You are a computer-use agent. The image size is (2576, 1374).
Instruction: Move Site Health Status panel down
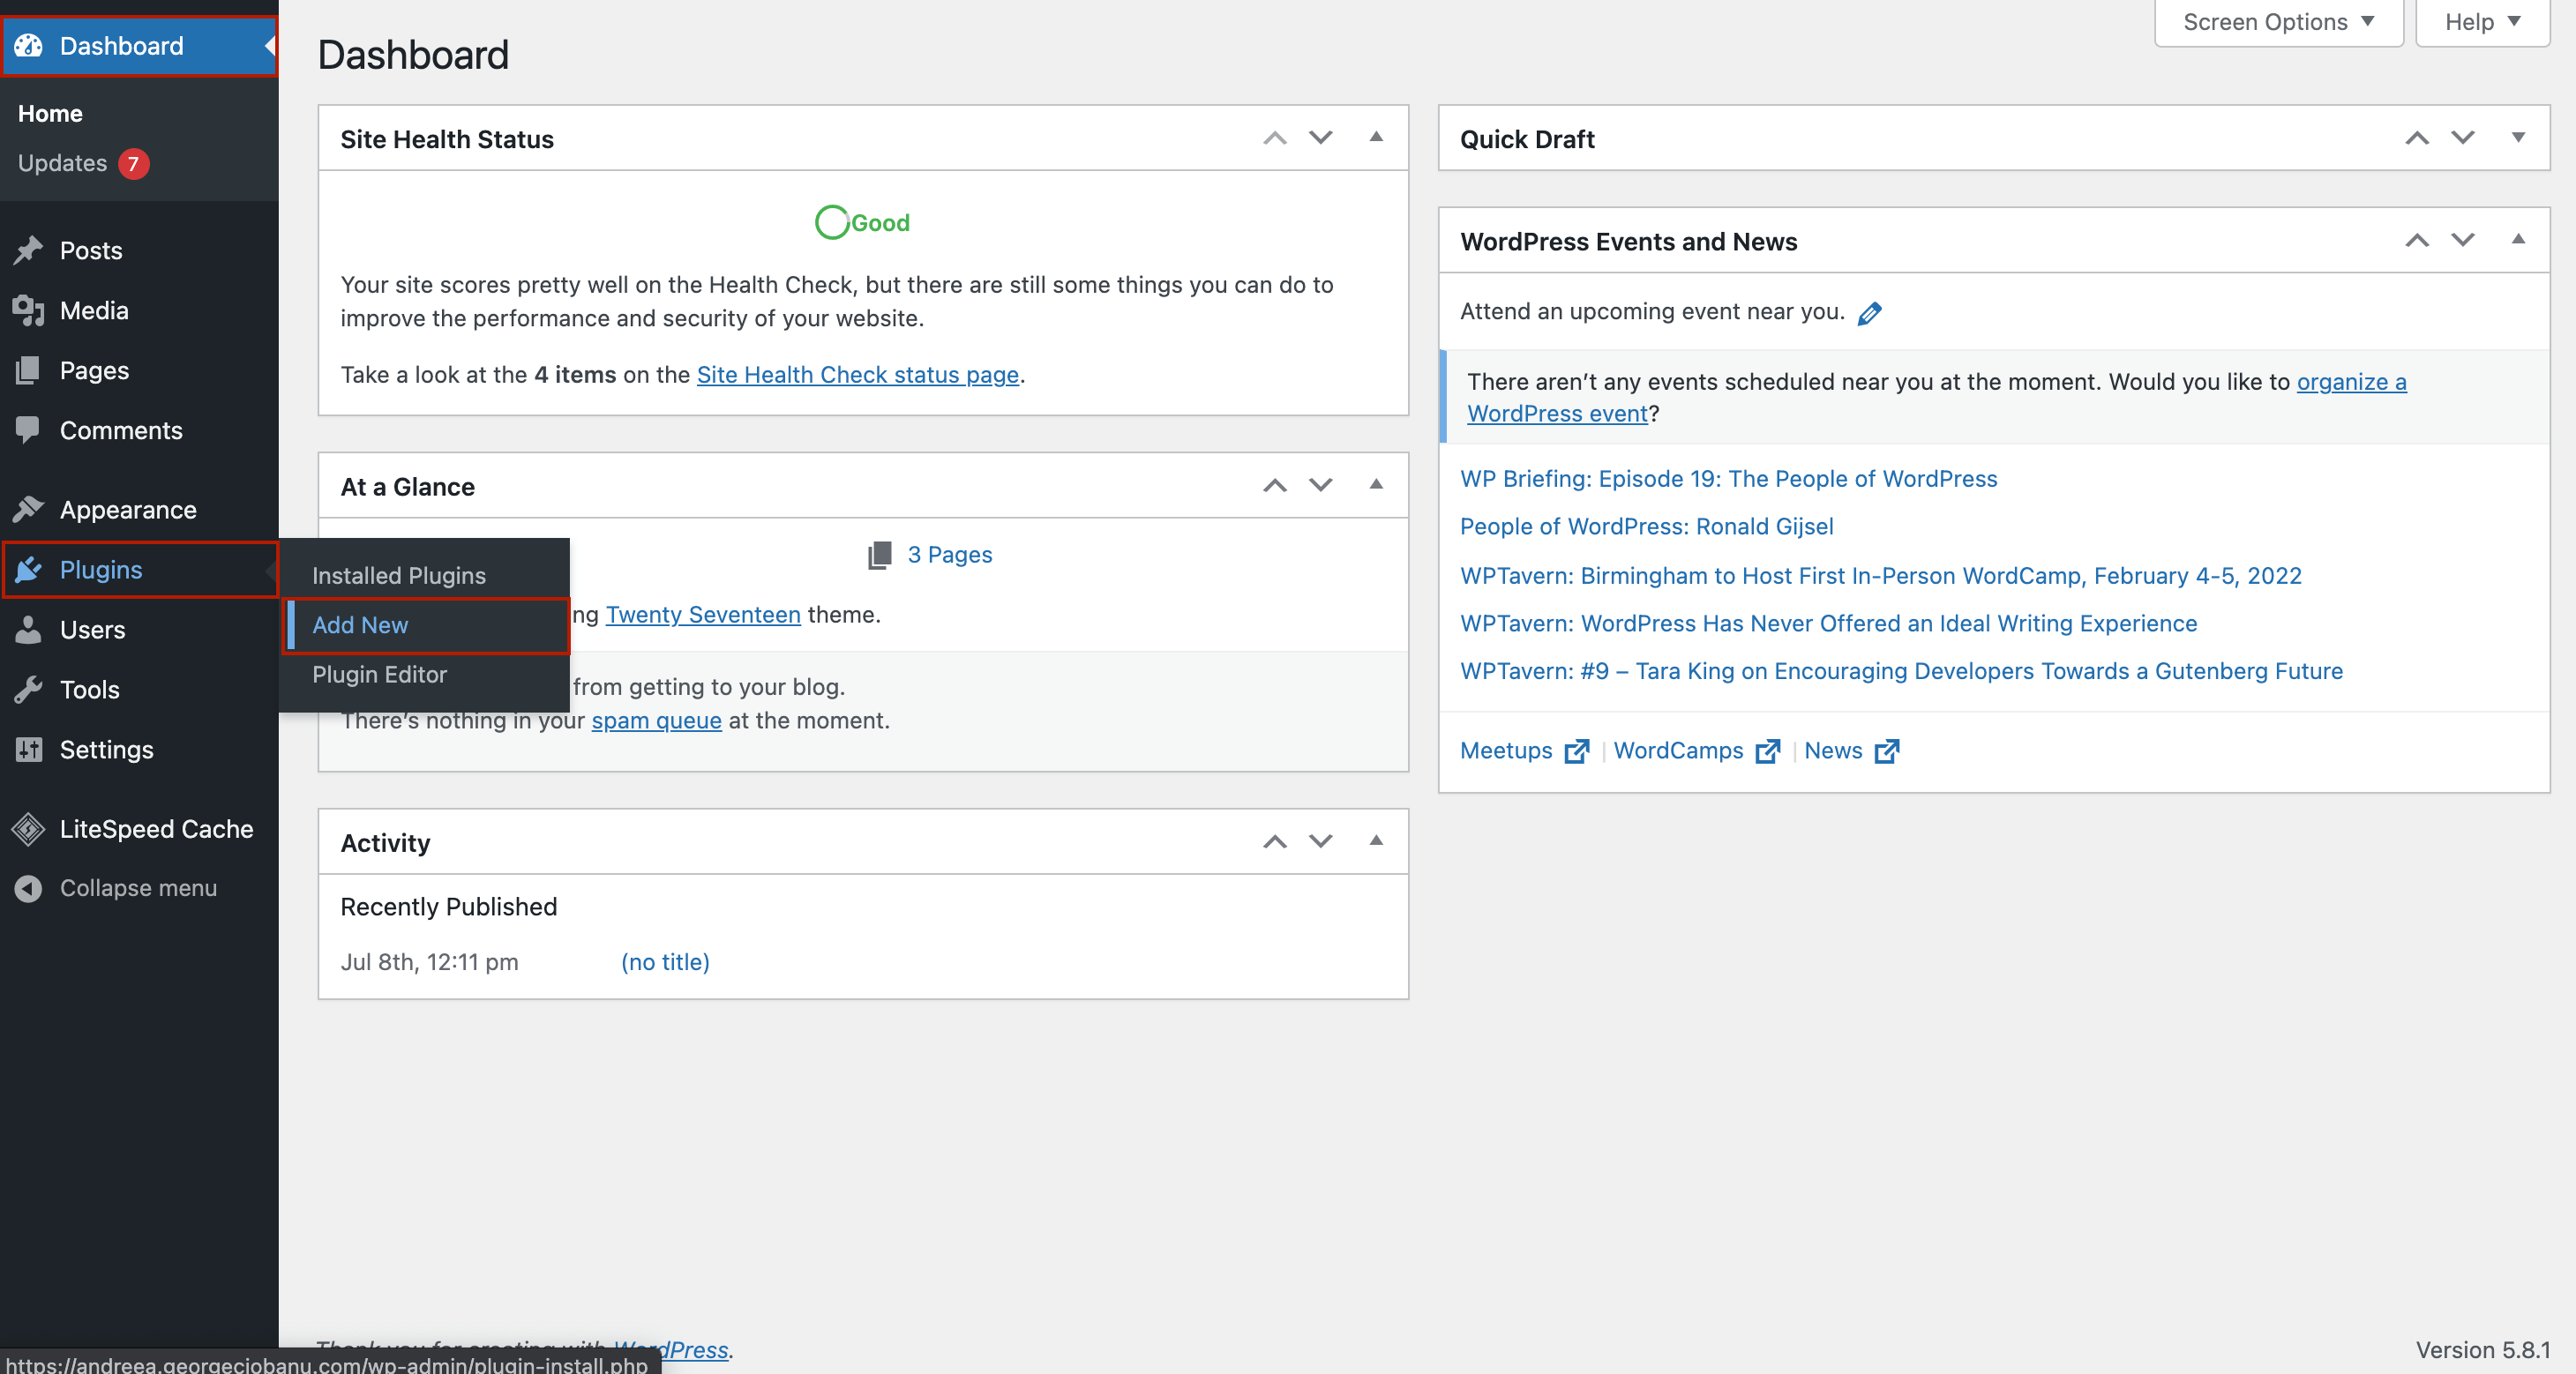coord(1320,138)
